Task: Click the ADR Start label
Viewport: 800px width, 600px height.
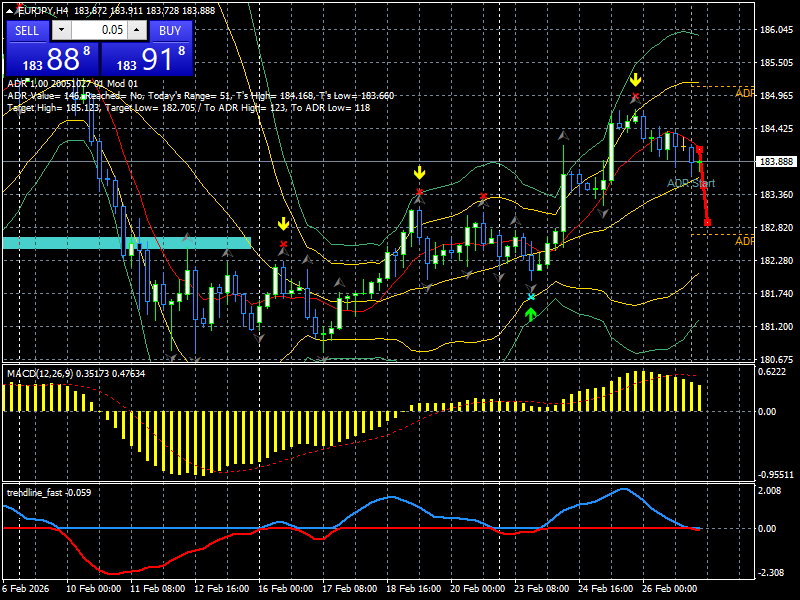Action: coord(691,183)
